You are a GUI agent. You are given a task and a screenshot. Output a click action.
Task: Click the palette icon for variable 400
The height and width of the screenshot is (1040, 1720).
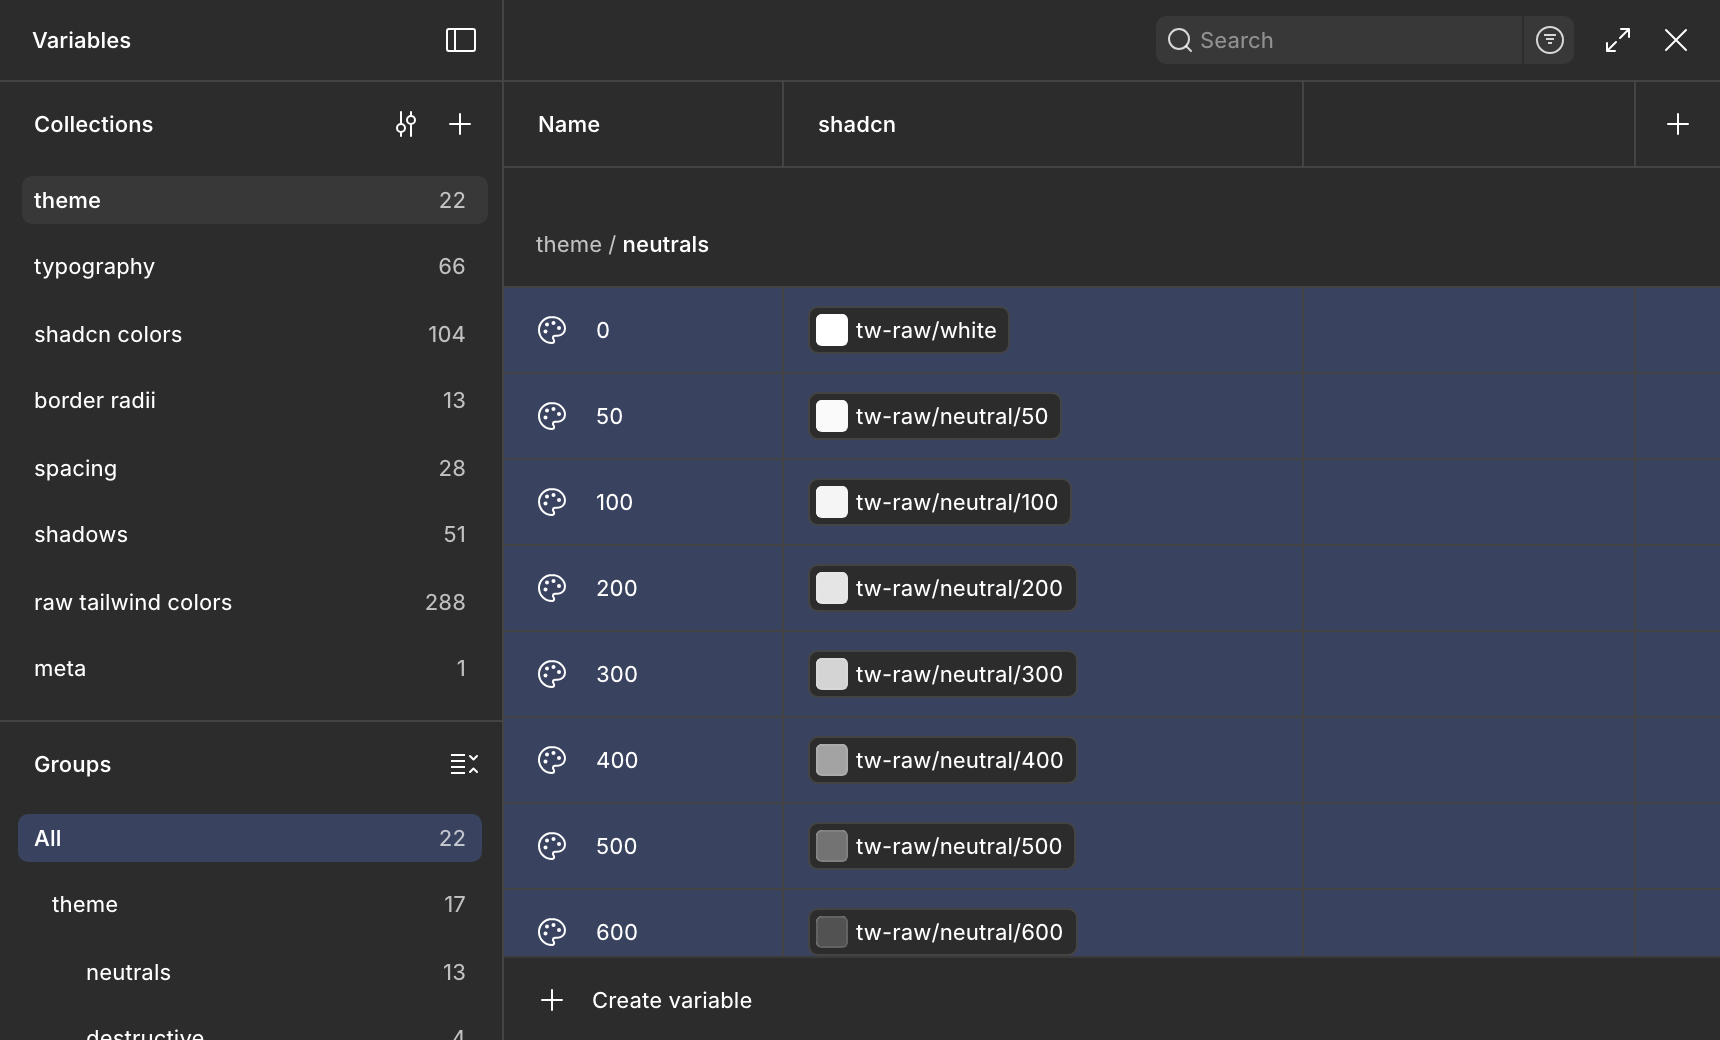(552, 760)
